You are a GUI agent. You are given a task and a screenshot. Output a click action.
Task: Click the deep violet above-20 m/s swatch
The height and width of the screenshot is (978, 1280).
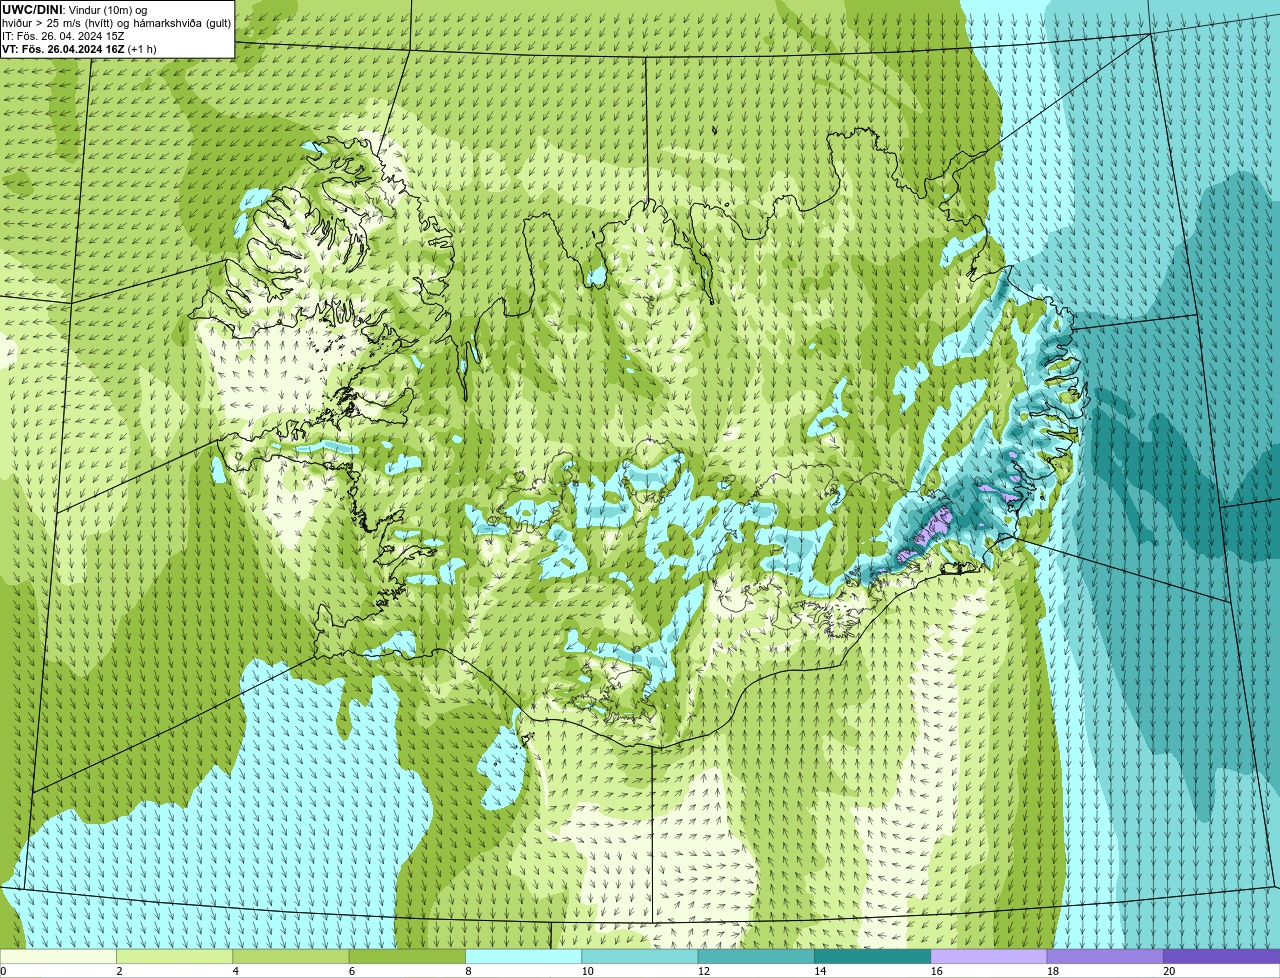coord(1222,956)
